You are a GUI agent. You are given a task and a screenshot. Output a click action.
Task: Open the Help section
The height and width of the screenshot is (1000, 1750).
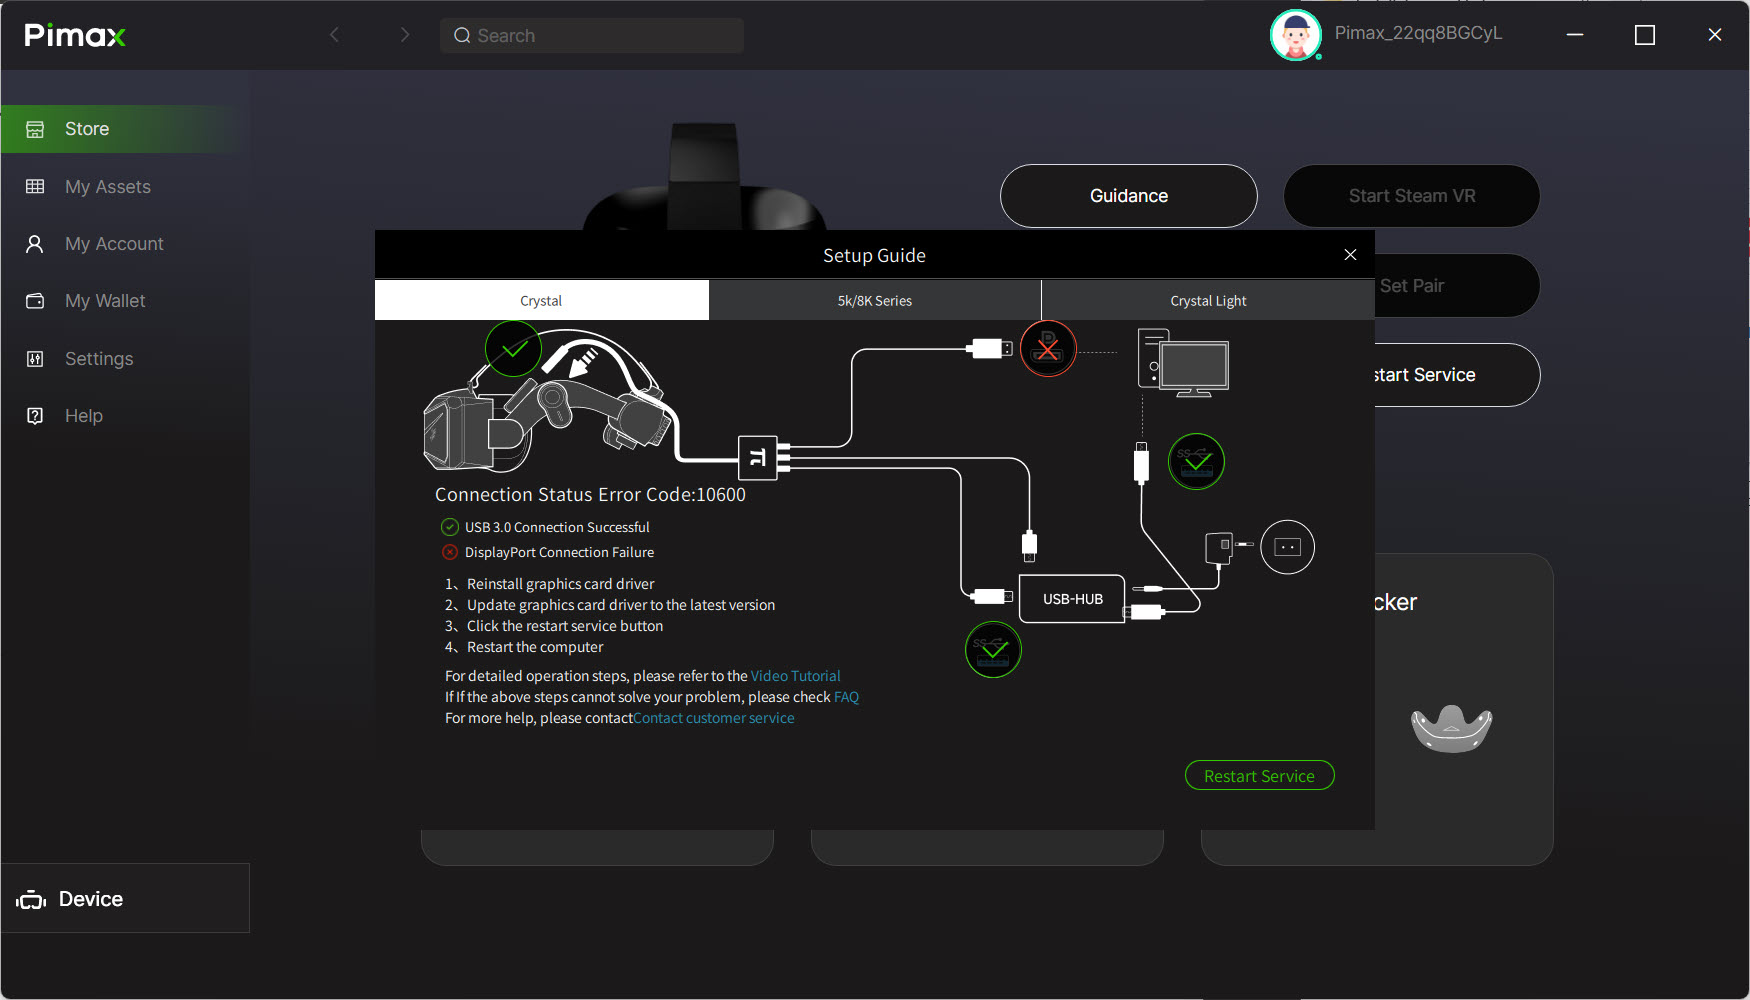coord(83,416)
